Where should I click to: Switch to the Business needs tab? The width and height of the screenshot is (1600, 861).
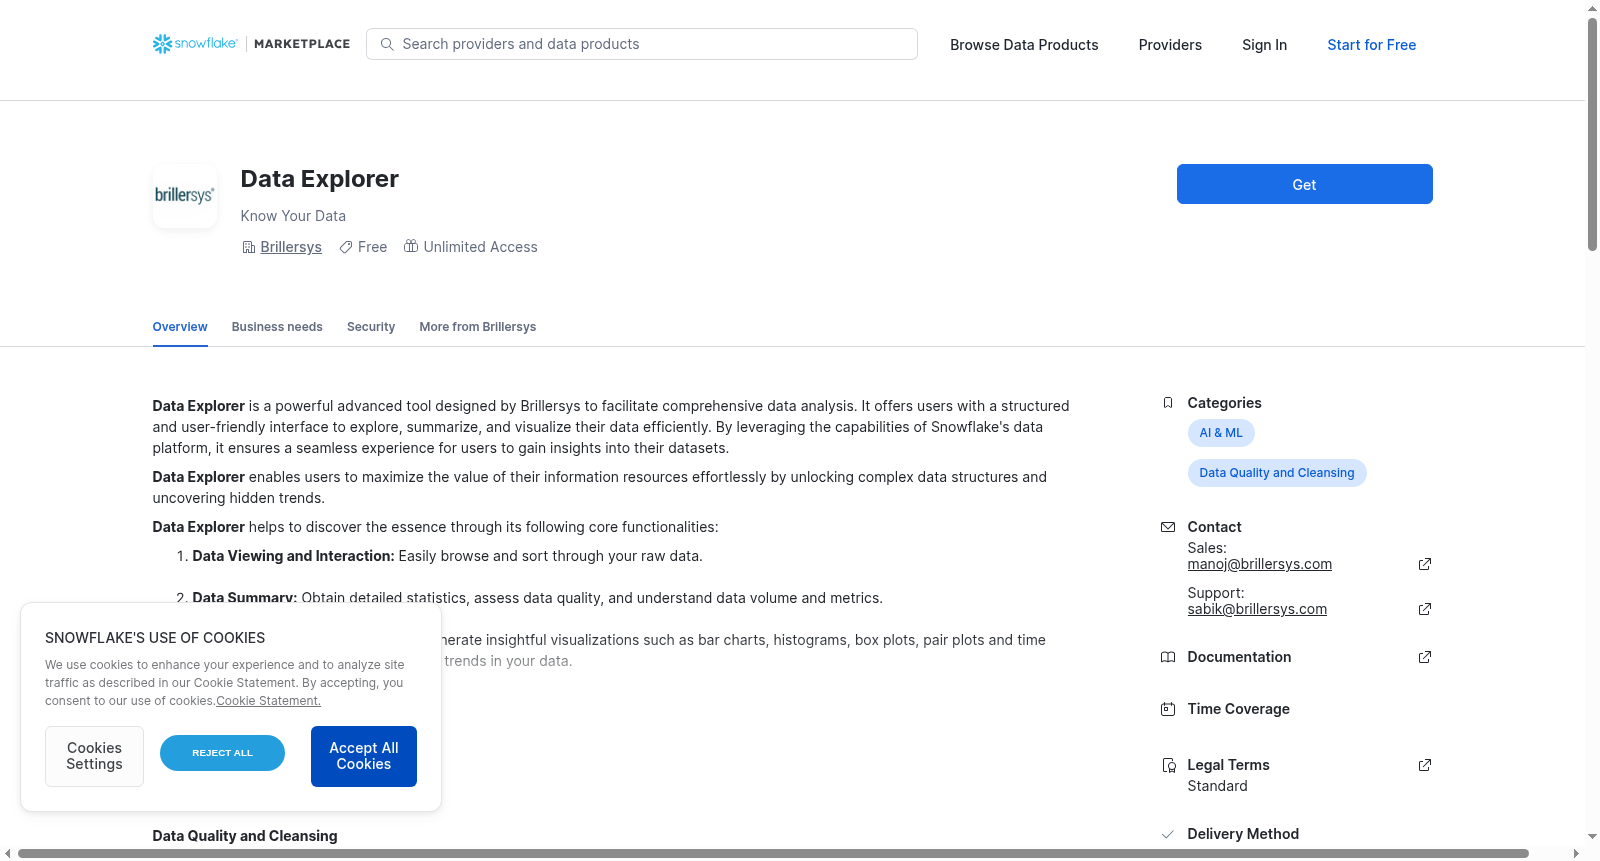click(x=277, y=327)
